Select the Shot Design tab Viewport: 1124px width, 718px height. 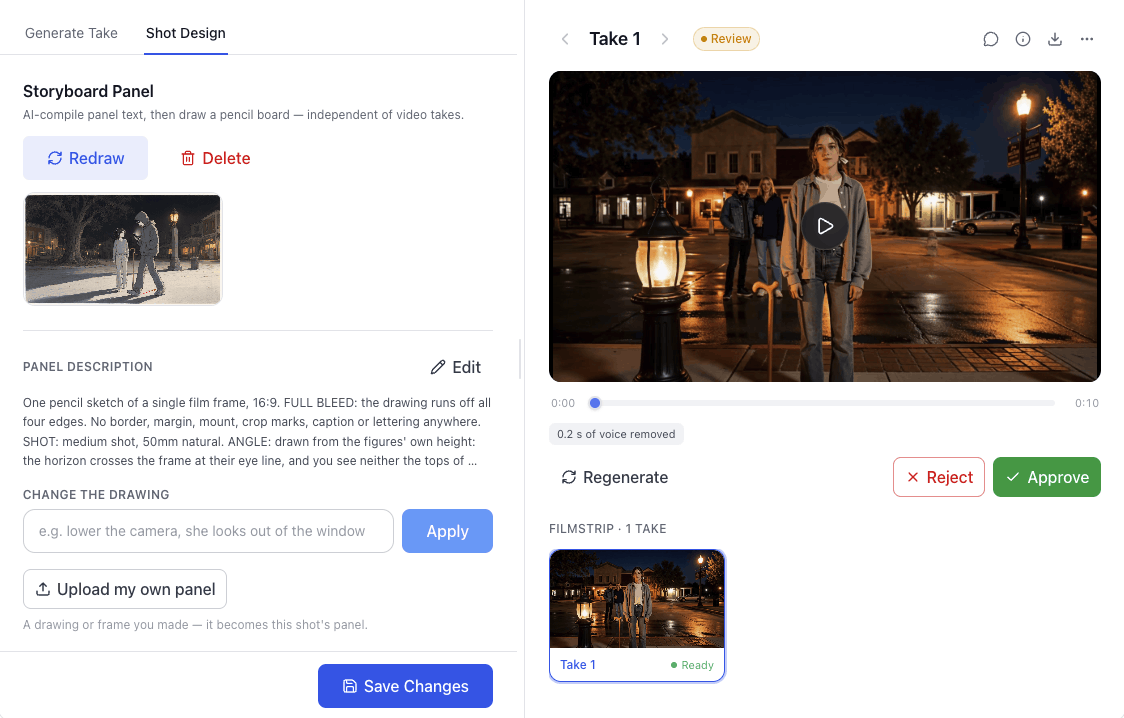coord(186,33)
